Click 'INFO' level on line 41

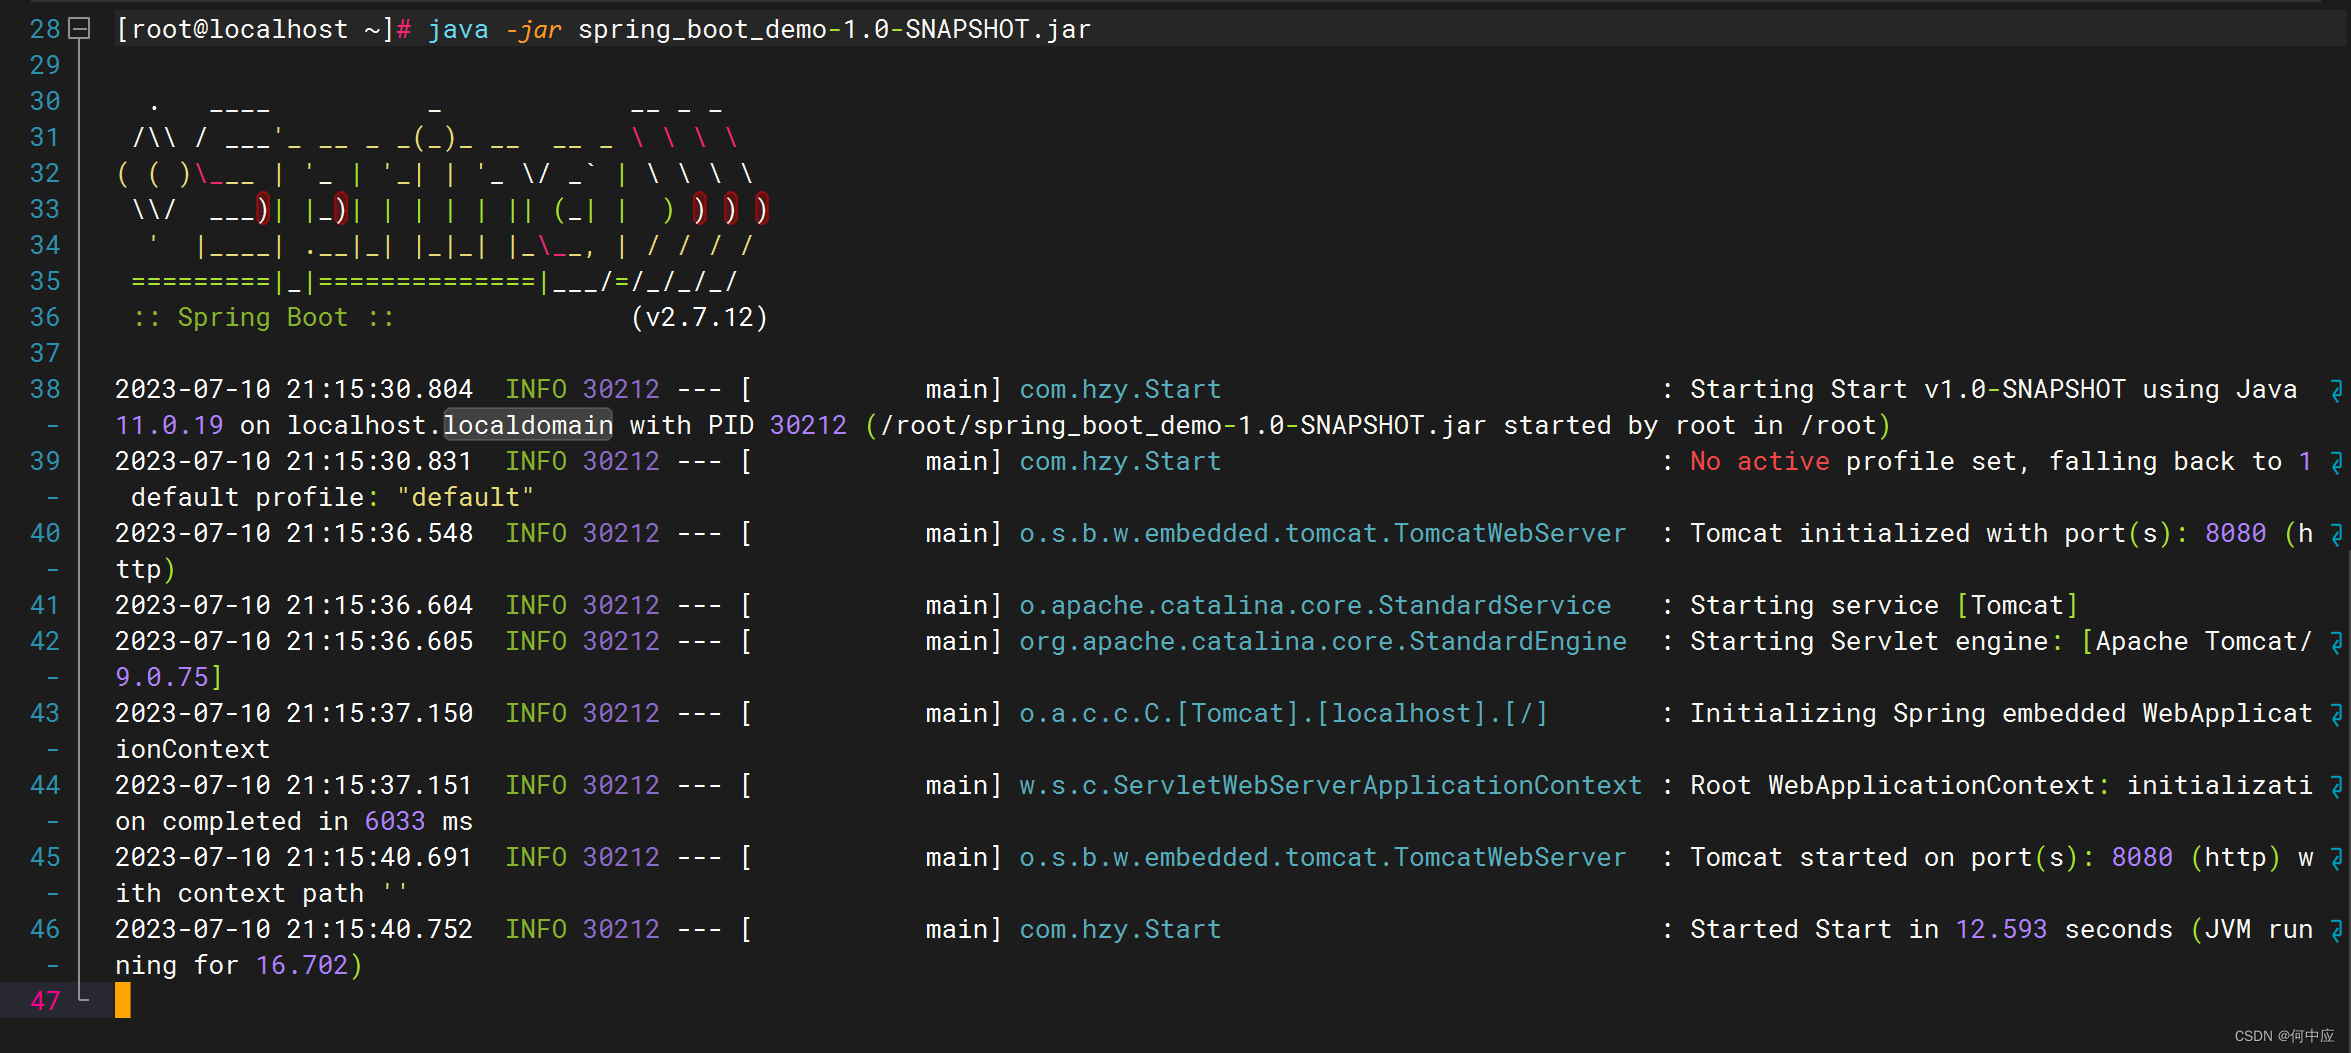(x=536, y=605)
